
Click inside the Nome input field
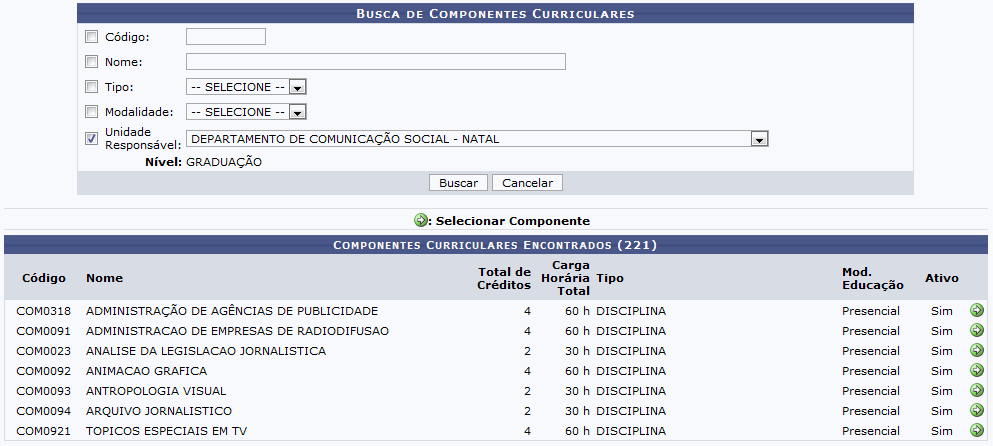pyautogui.click(x=376, y=62)
